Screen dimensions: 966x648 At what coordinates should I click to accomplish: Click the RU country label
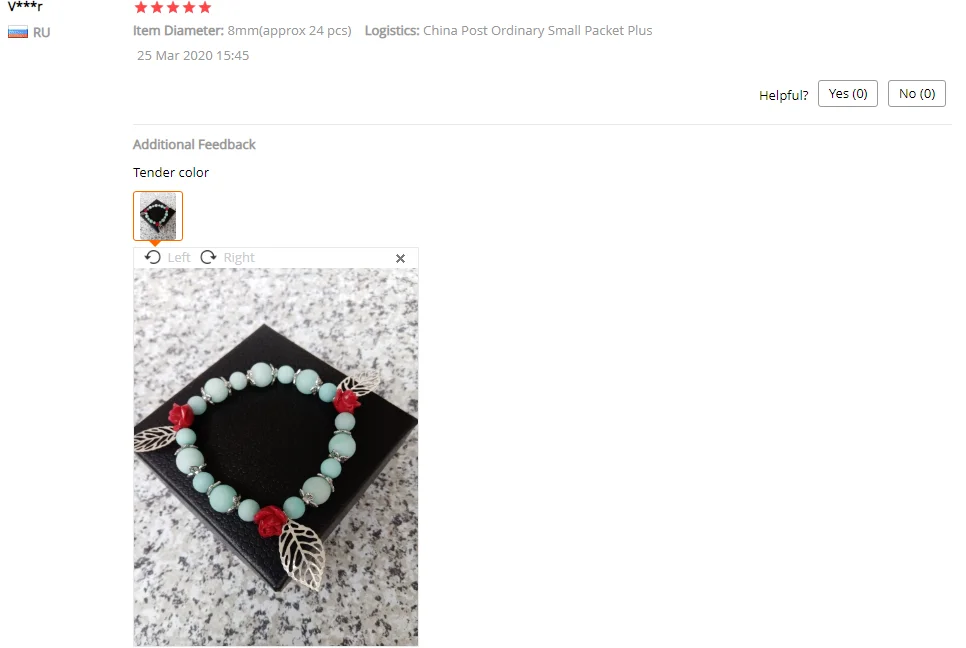[42, 33]
